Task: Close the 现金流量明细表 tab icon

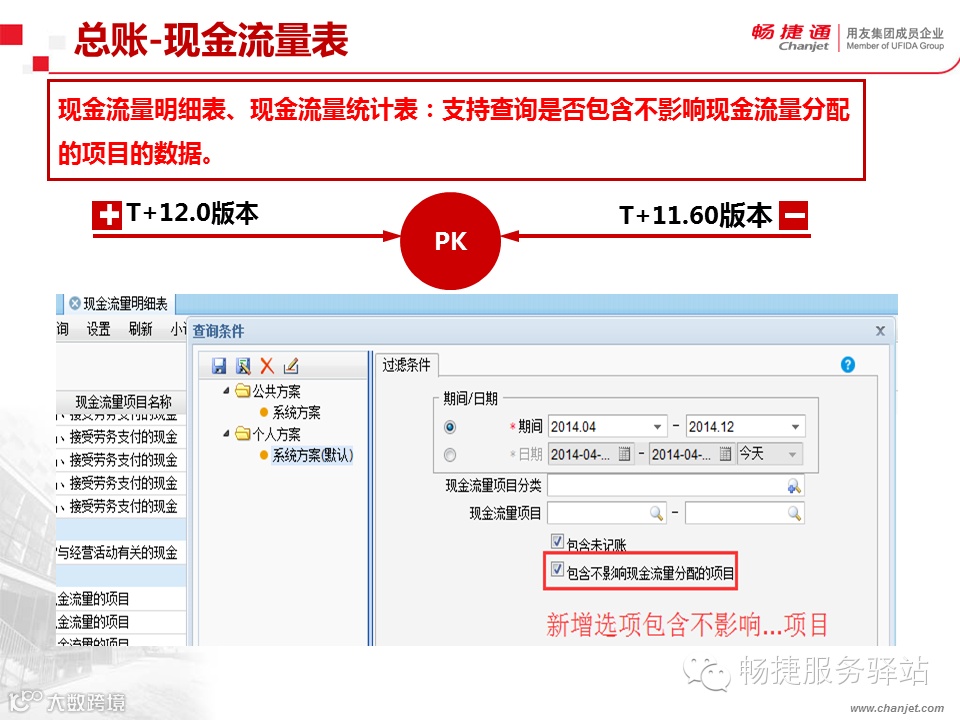Action: coord(75,303)
